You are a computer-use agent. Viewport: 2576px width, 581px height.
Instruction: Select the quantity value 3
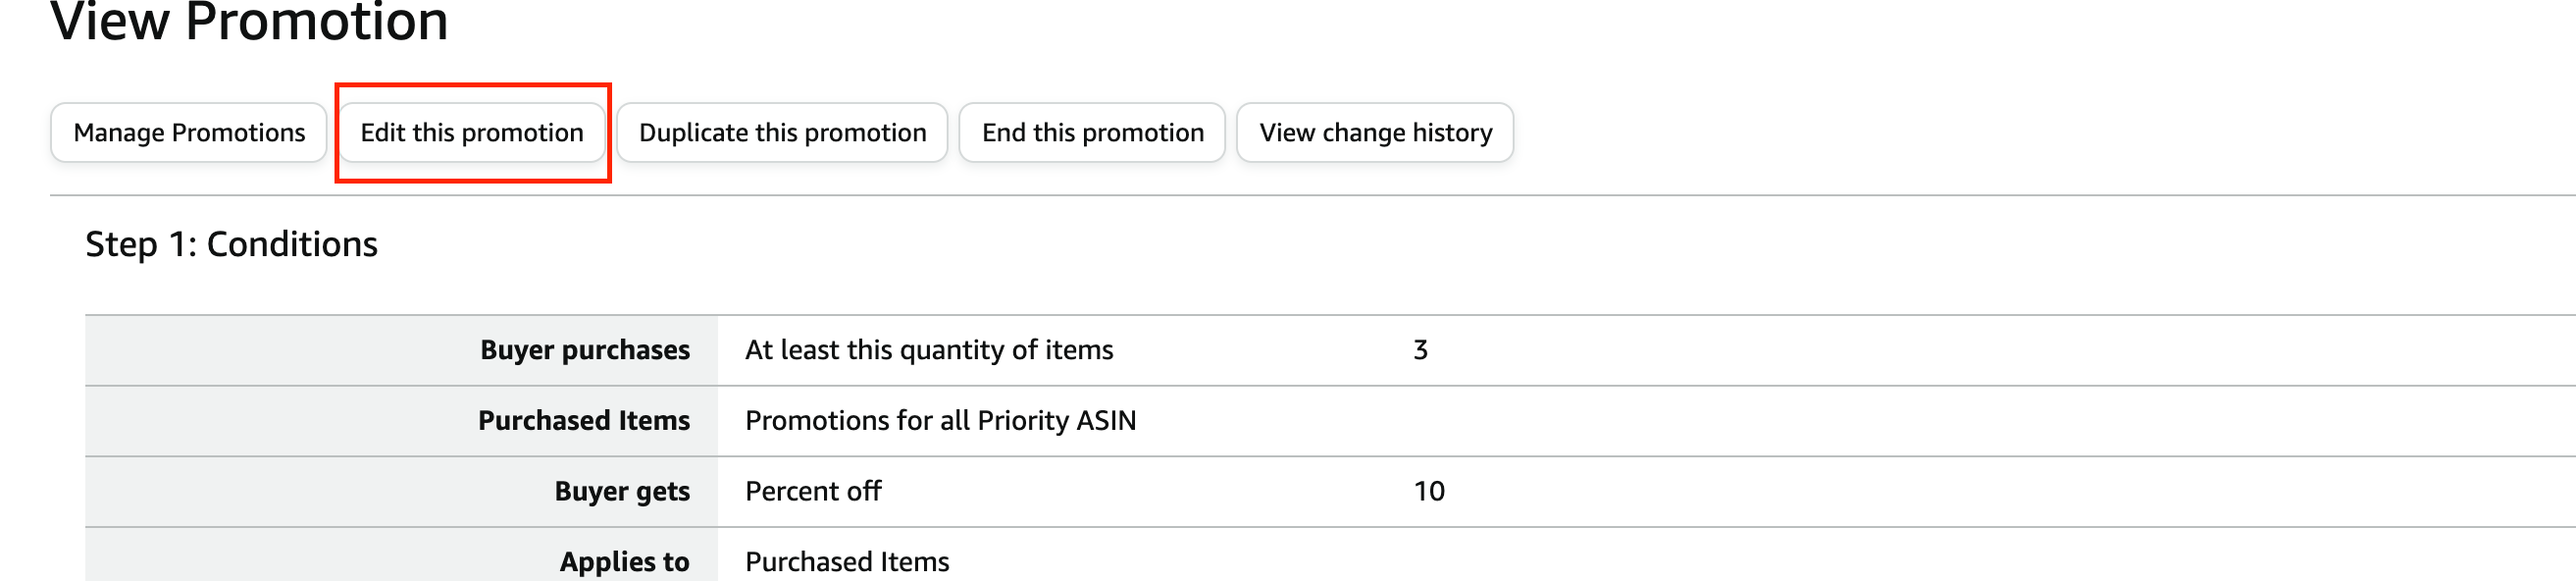[x=1420, y=350]
